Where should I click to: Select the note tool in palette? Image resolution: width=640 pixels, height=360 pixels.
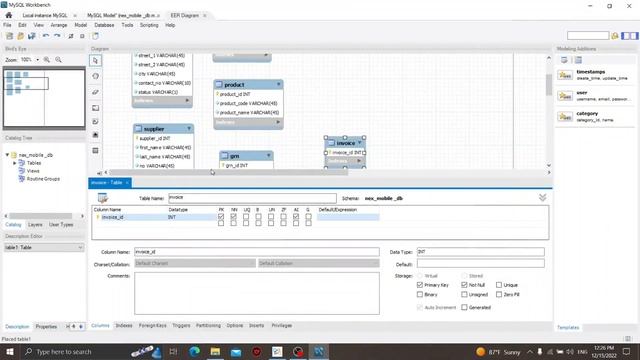(95, 122)
